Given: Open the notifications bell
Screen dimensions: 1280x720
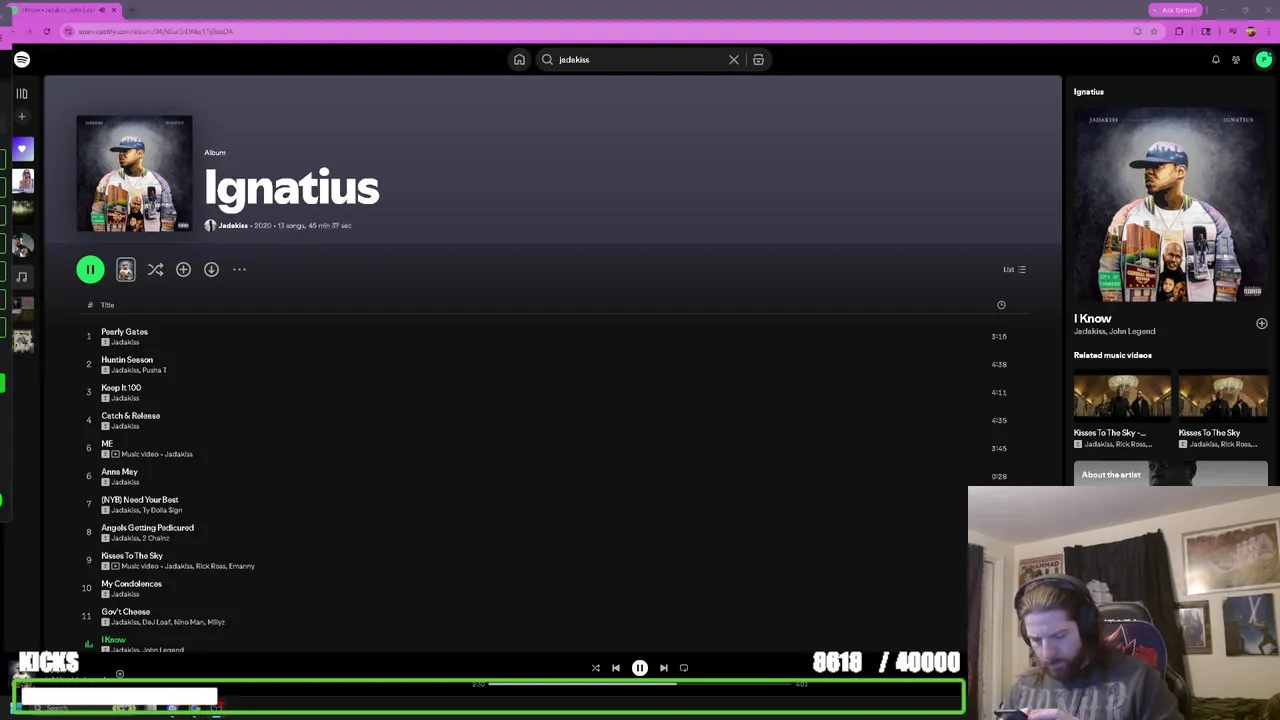Looking at the screenshot, I should point(1216,60).
